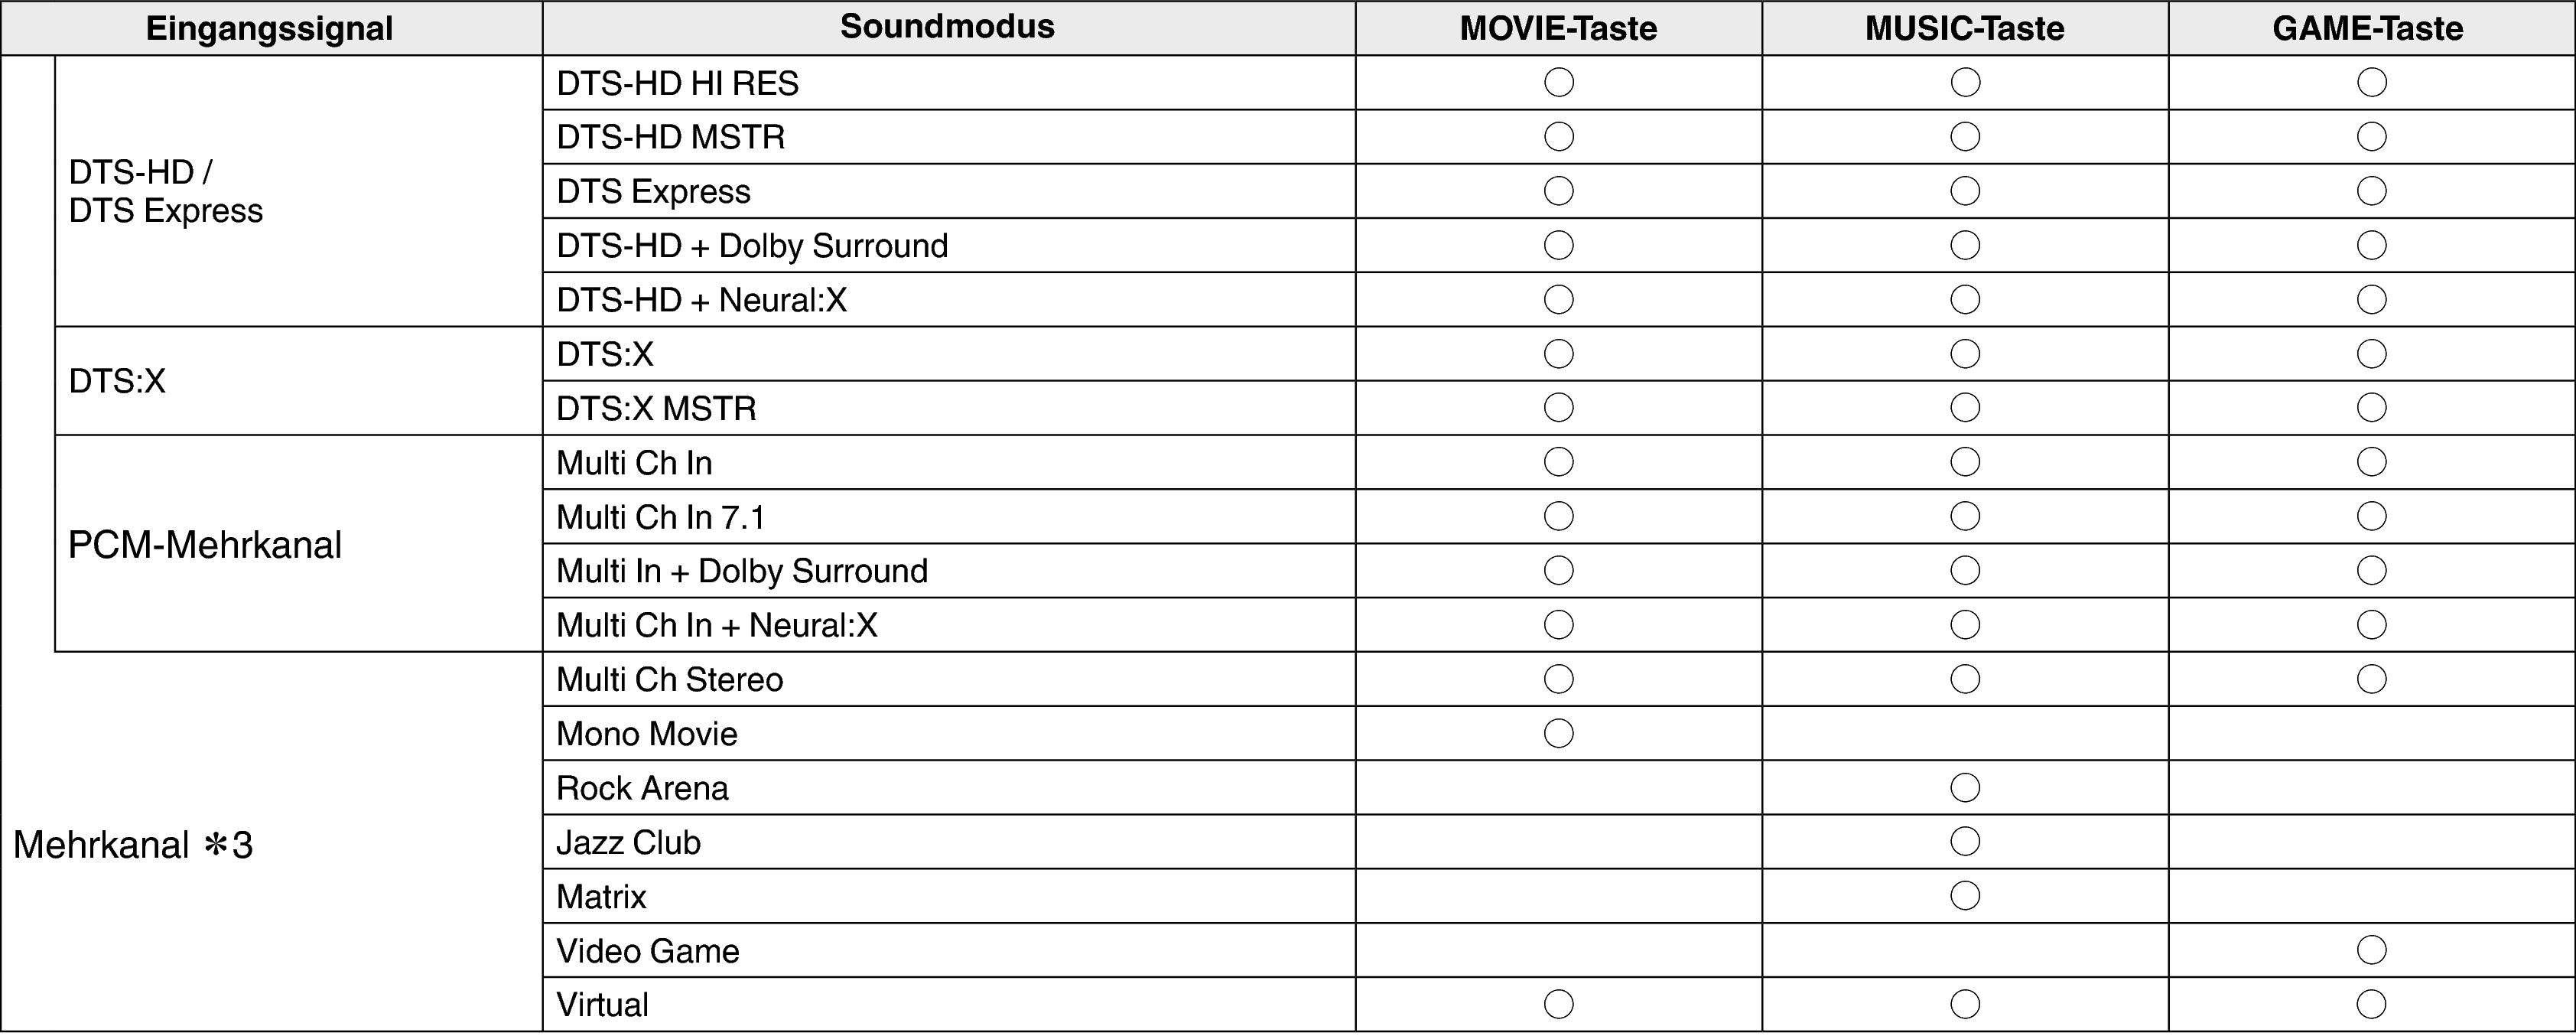Click the MUSIC-Taste circle for Multi Ch In 7.1
The image size is (2576, 1036).
(1964, 517)
